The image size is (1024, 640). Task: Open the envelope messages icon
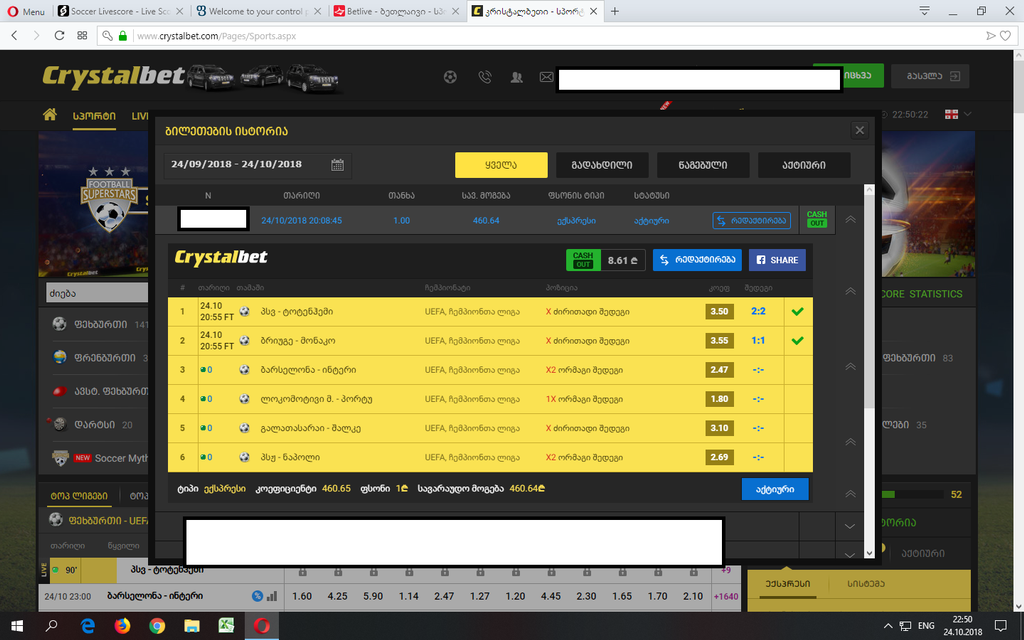547,77
